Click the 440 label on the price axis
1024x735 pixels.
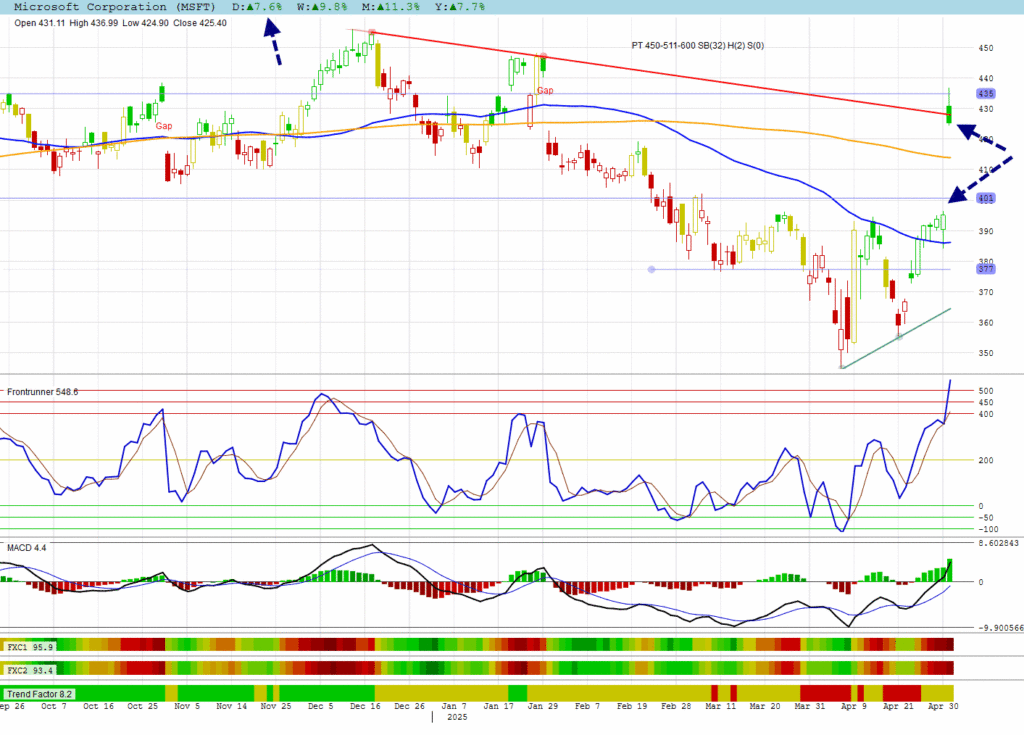tap(985, 78)
